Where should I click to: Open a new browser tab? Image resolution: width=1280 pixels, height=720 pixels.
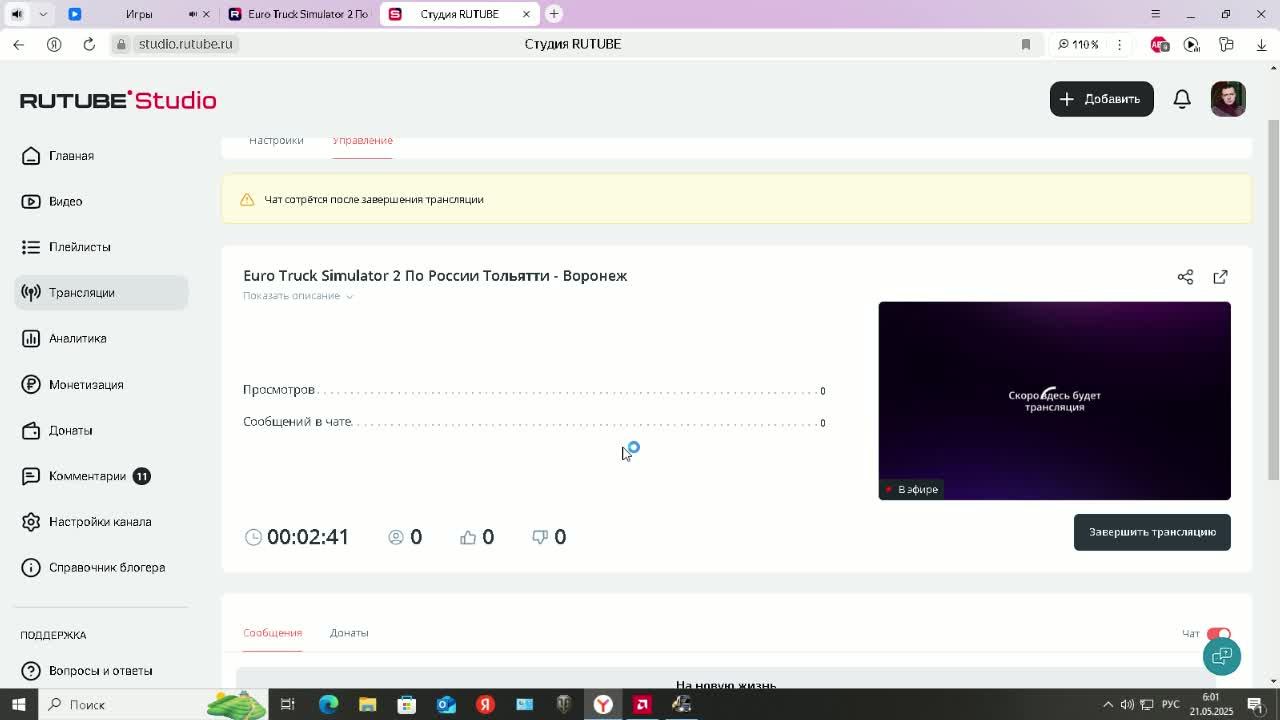click(554, 14)
